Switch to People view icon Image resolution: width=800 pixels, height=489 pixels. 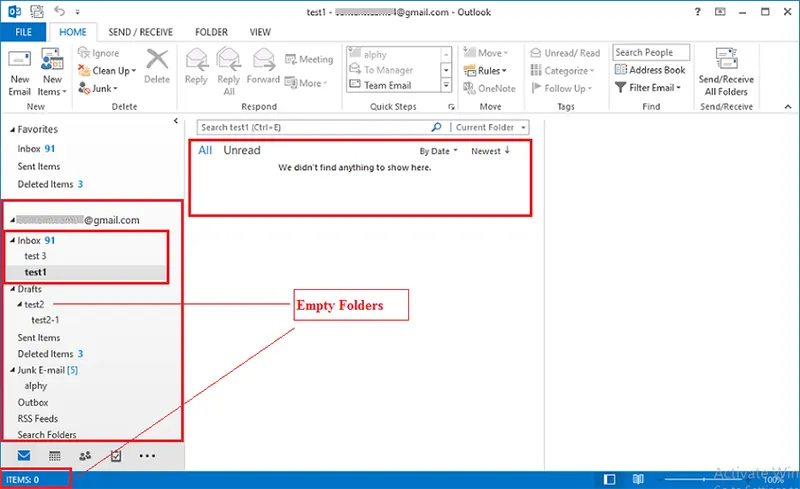[85, 455]
